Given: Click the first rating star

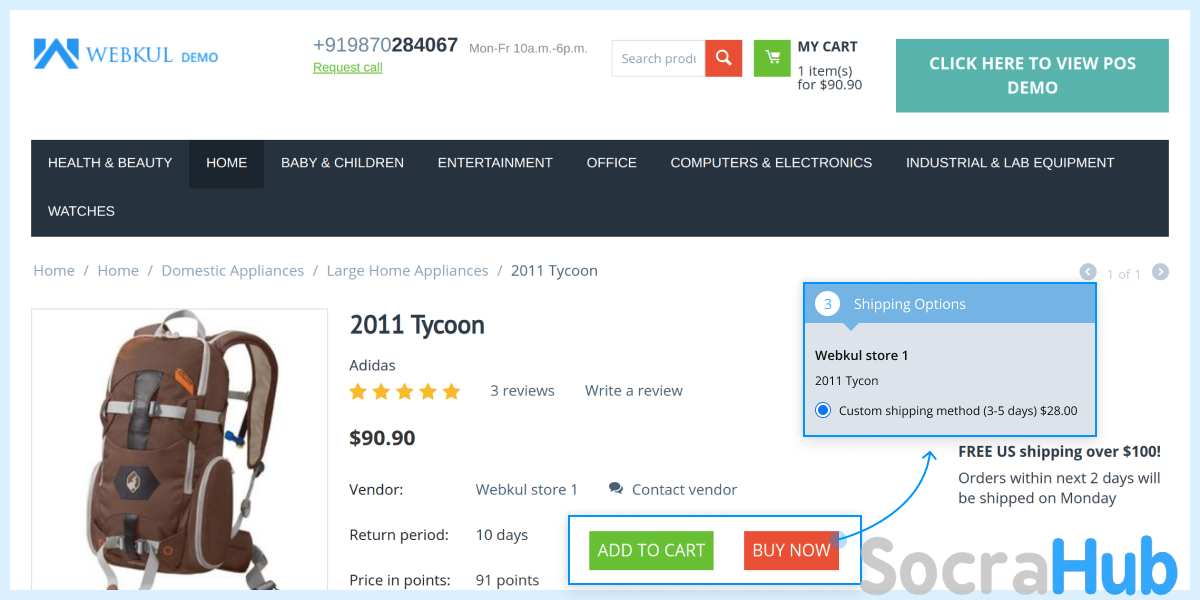Looking at the screenshot, I should pos(358,391).
